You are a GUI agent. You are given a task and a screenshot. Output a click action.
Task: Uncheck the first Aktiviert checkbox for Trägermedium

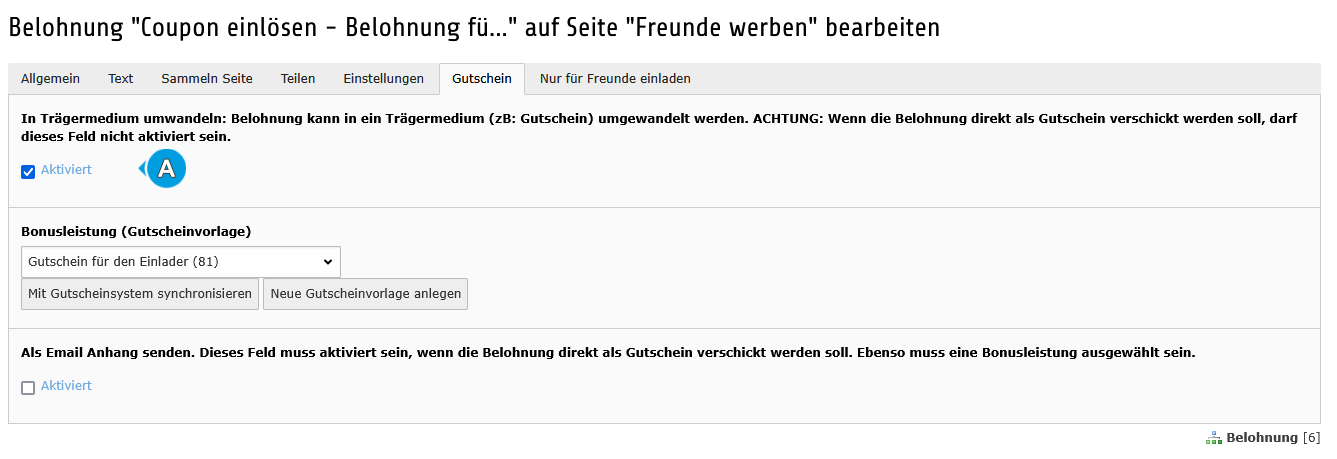pos(28,171)
